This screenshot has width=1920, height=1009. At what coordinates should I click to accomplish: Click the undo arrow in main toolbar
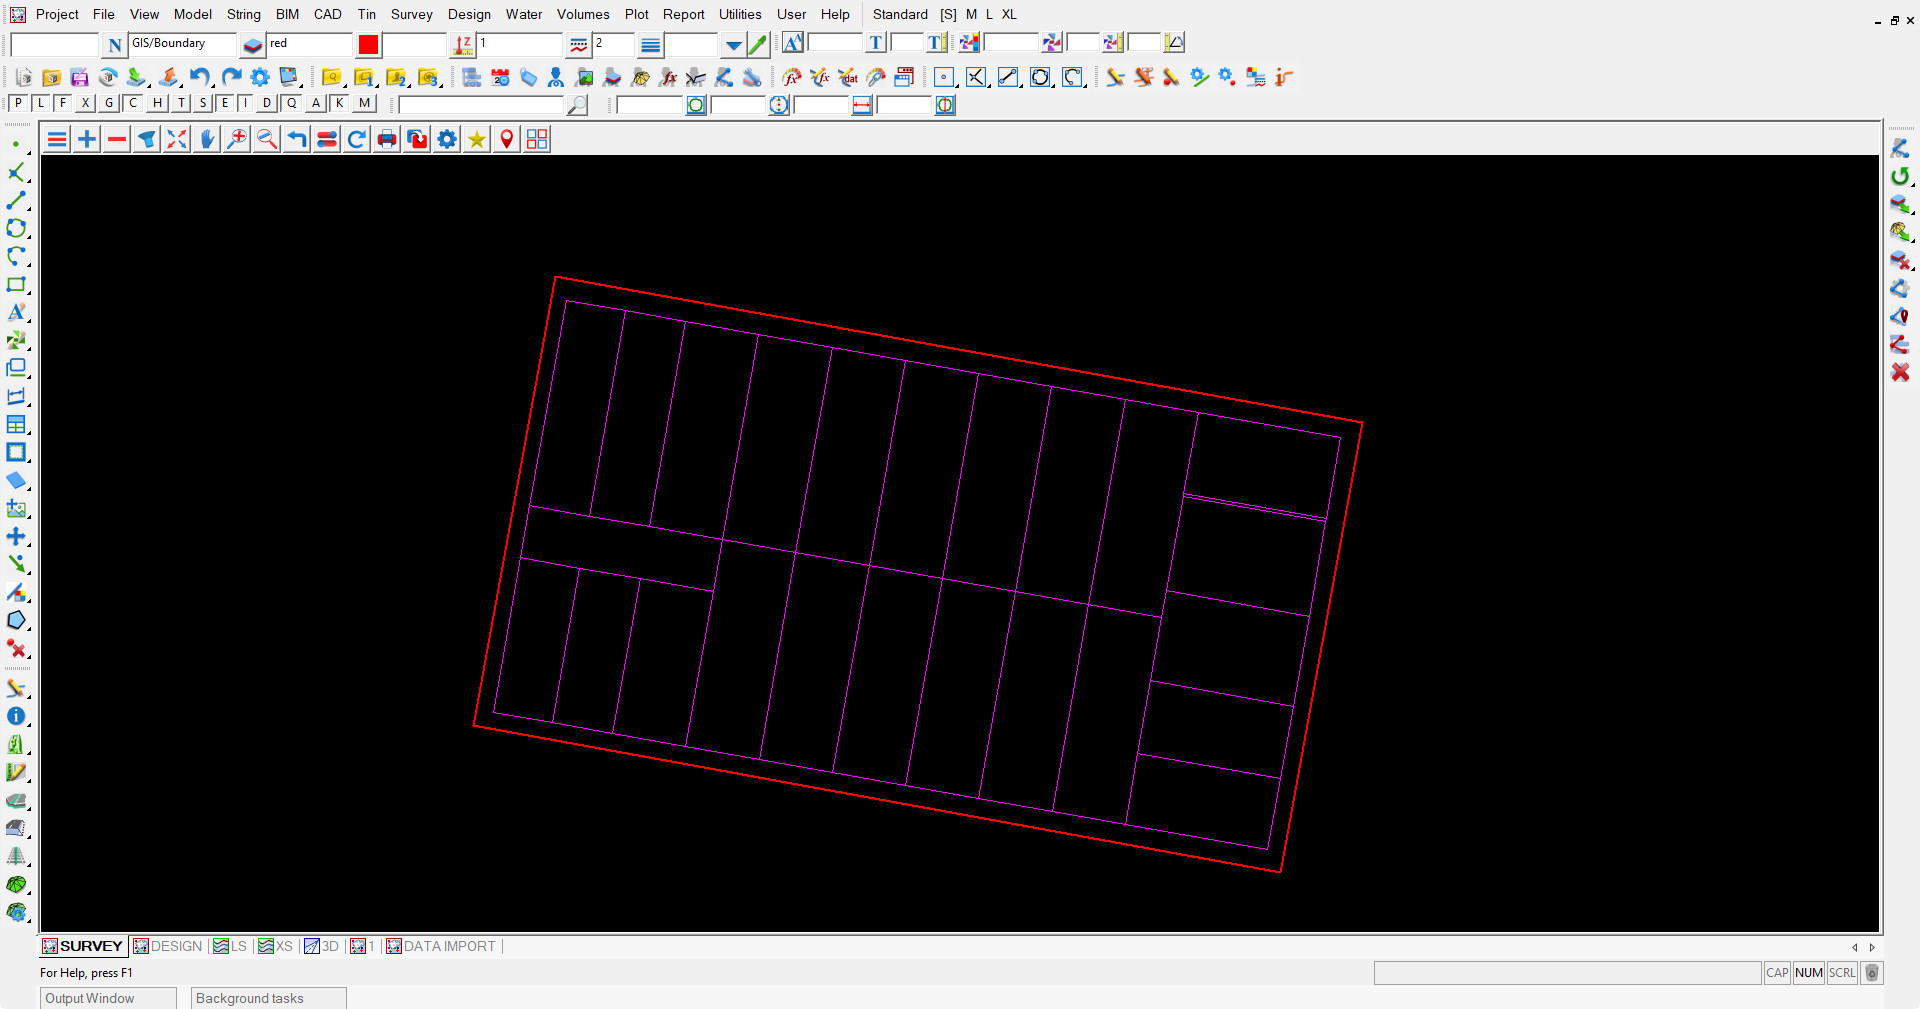(x=200, y=77)
